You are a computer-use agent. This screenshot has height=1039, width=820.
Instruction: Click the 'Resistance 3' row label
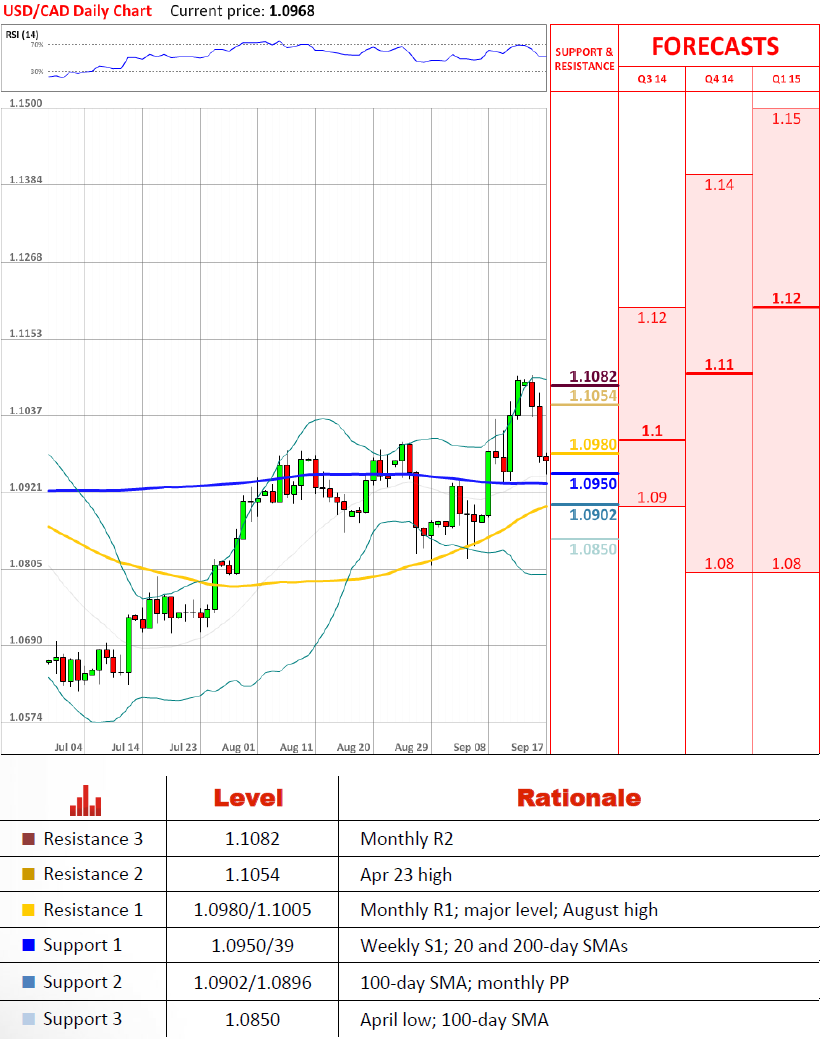93,839
